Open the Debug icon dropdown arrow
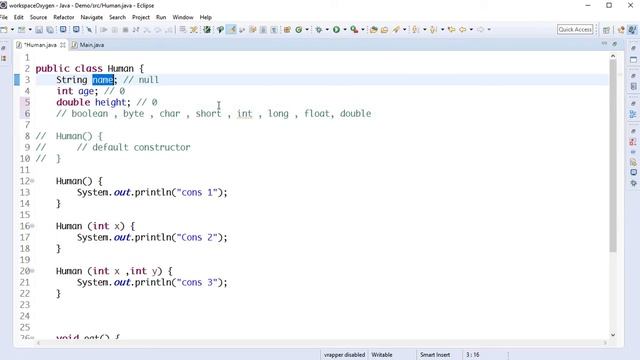This screenshot has height=360, width=640. 327,29
